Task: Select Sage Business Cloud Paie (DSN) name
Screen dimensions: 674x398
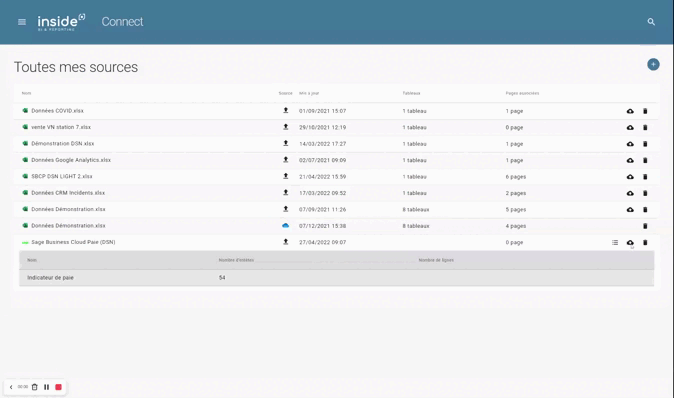Action: [x=73, y=242]
